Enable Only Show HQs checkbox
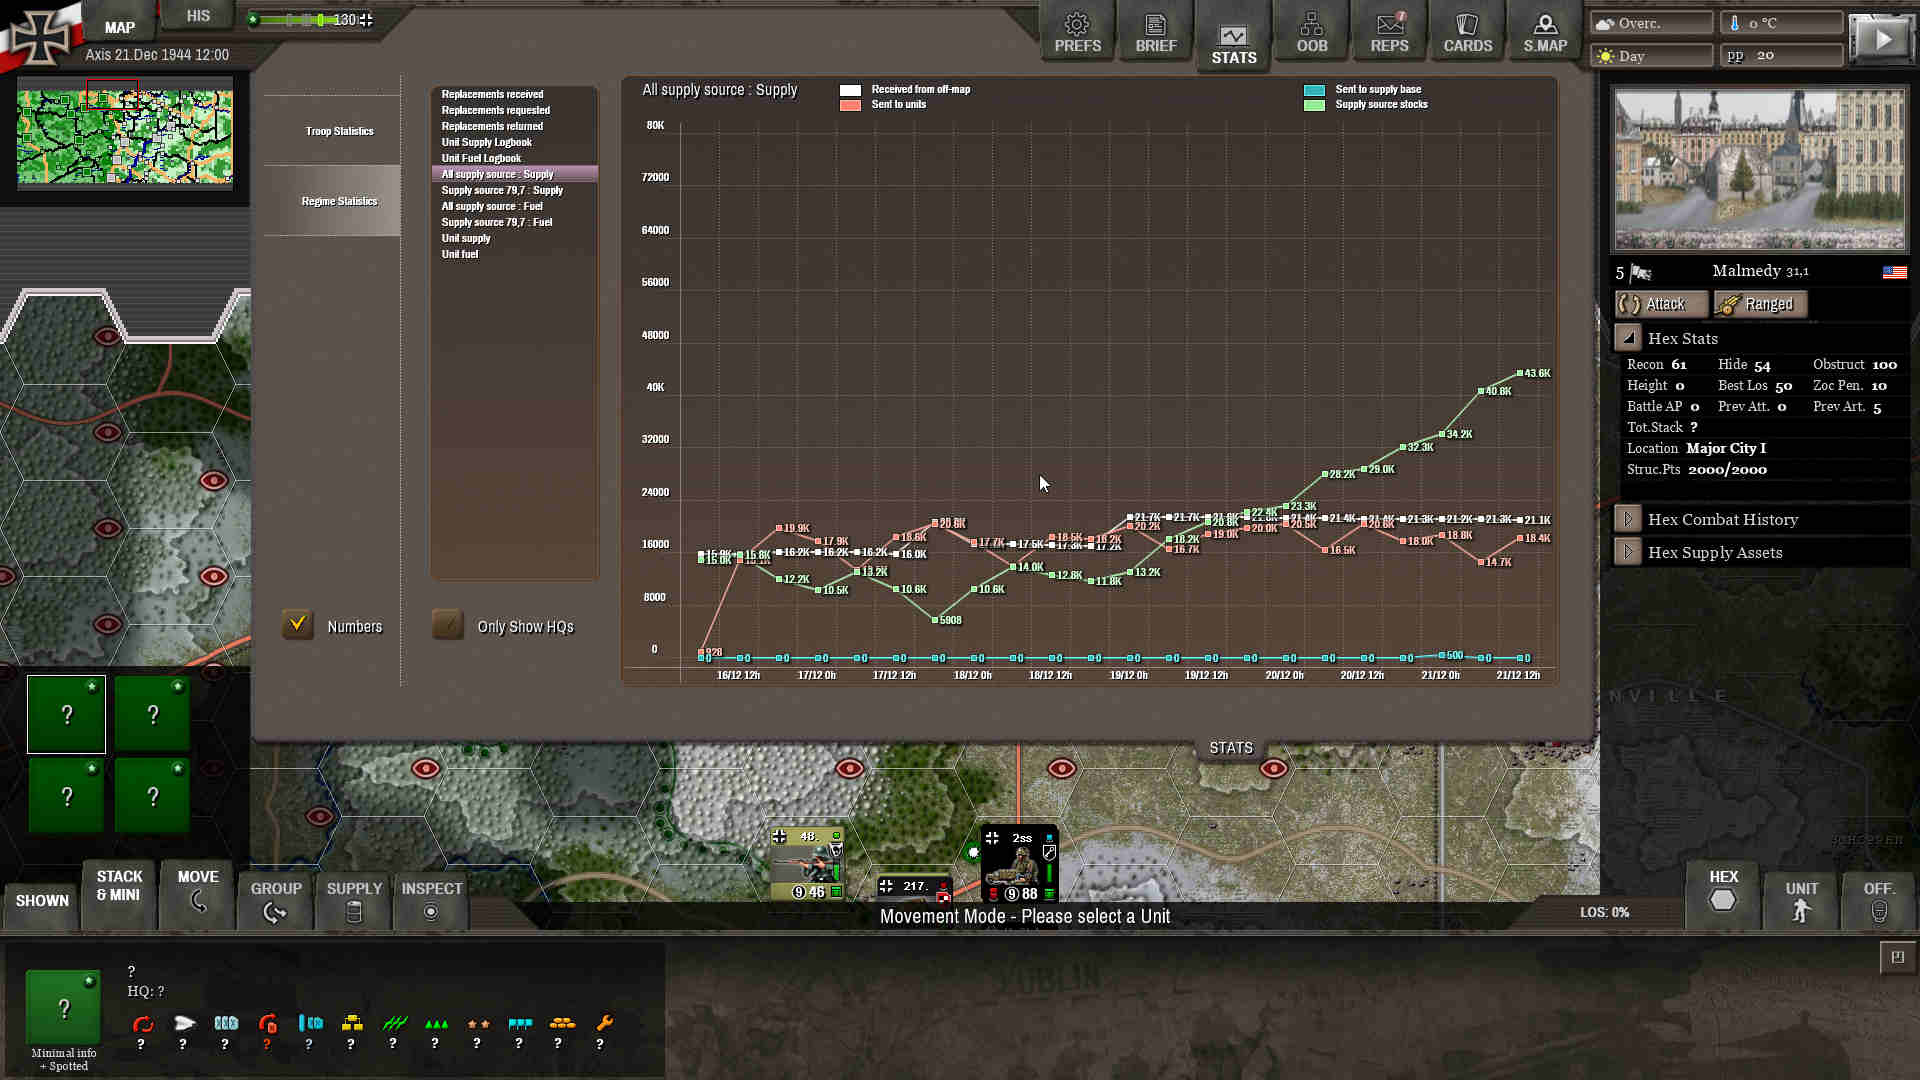Viewport: 1920px width, 1080px height. tap(448, 625)
